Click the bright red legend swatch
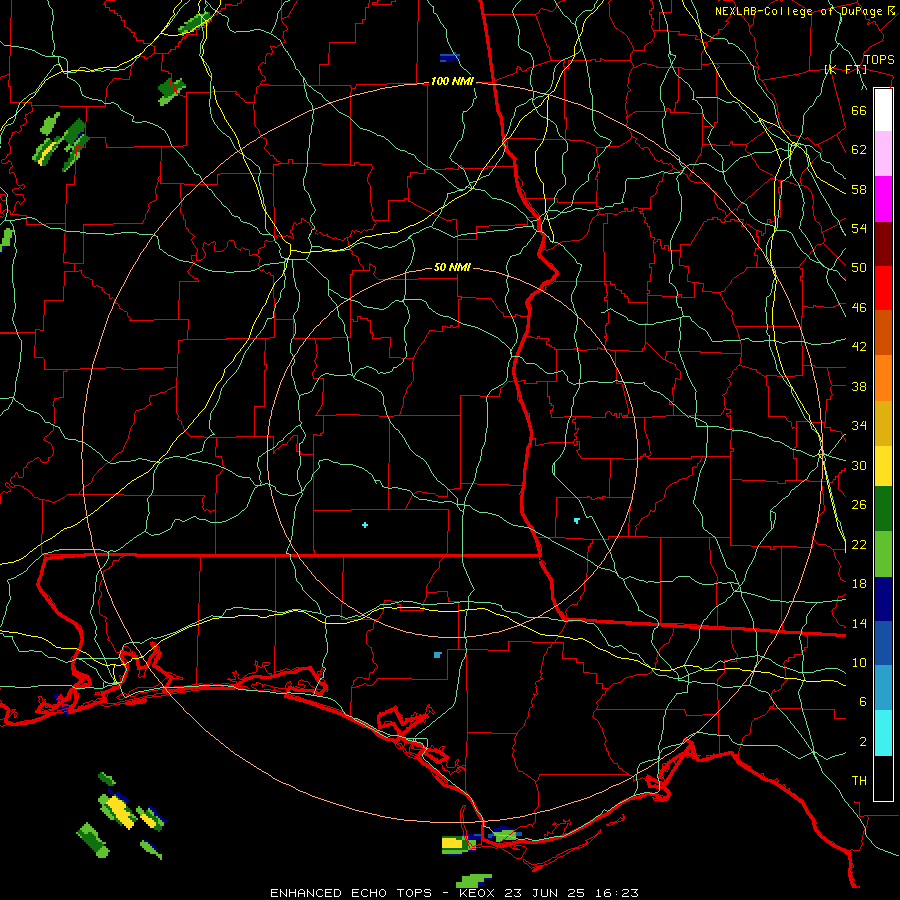900x900 pixels. (883, 288)
